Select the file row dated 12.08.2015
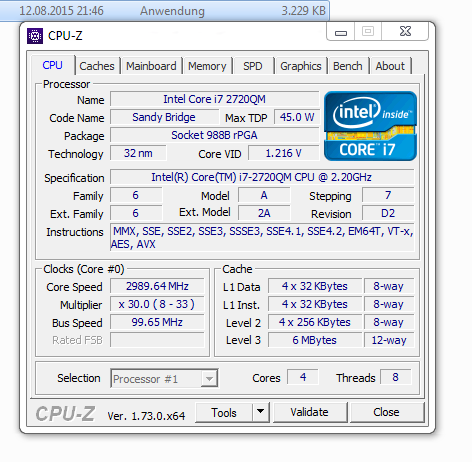Viewport: 472px width, 462px height. tap(165, 10)
